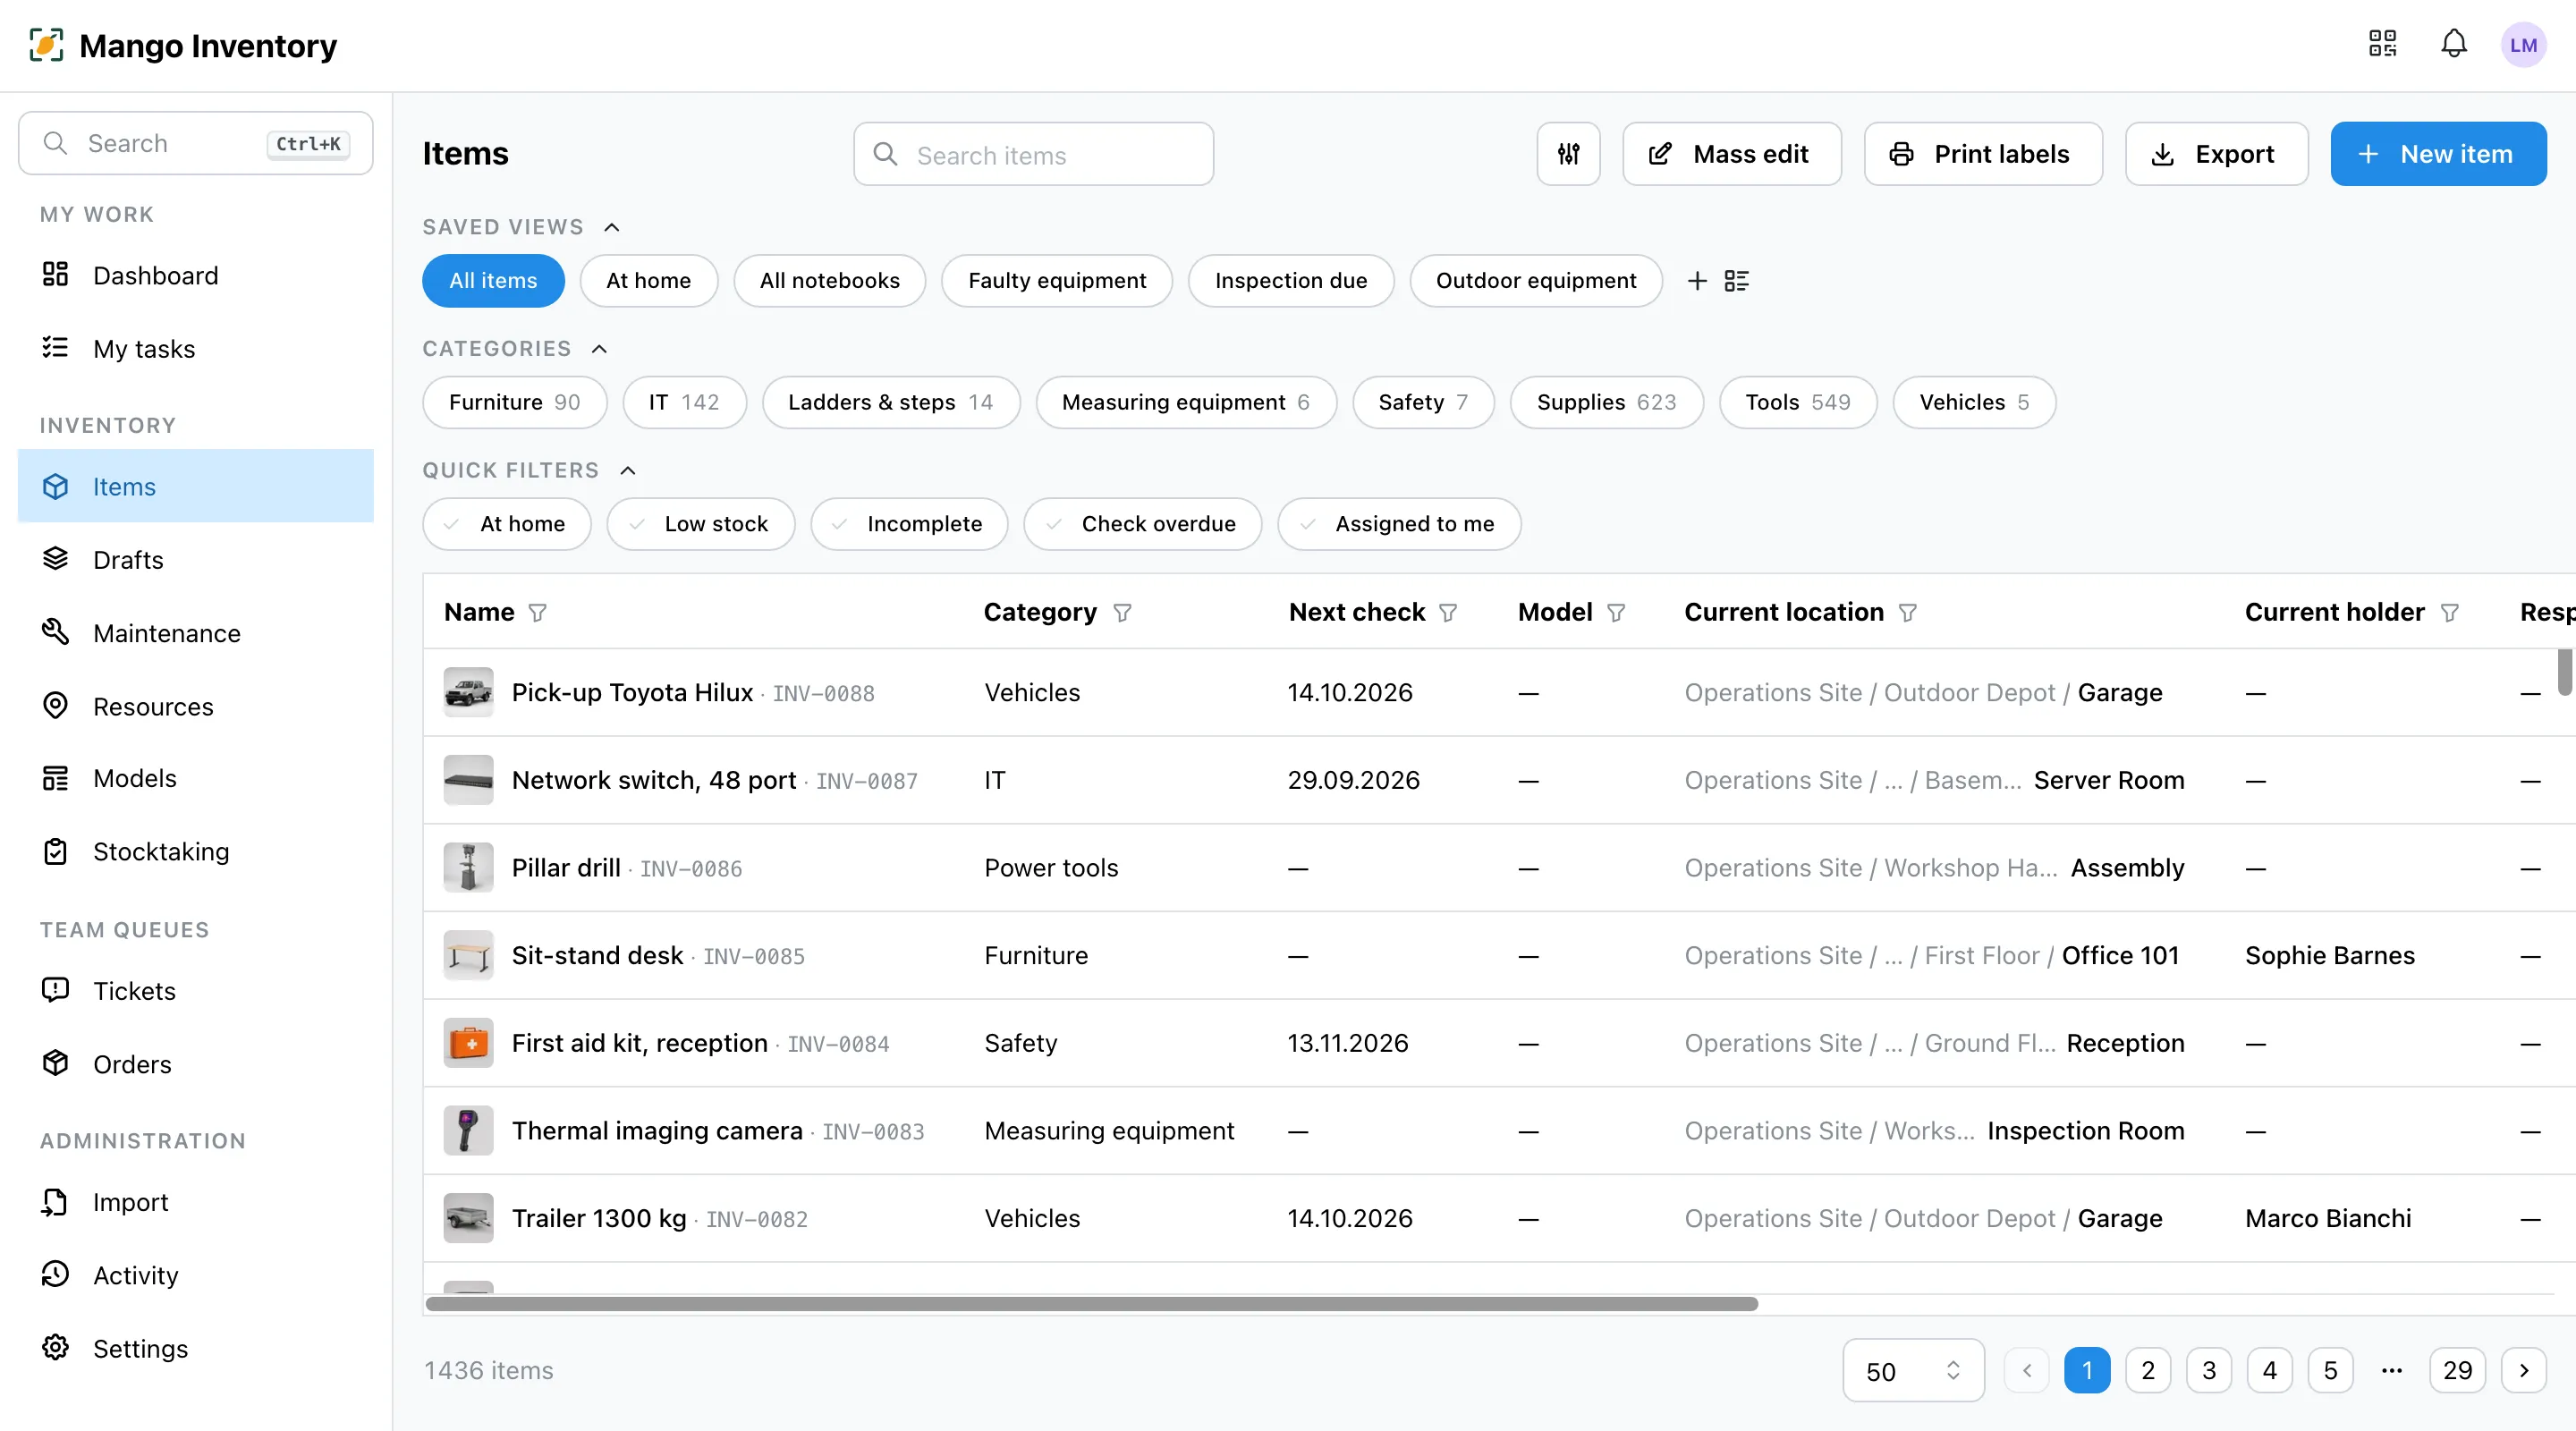Filter the Category column
Viewport: 2576px width, 1431px height.
point(1122,613)
